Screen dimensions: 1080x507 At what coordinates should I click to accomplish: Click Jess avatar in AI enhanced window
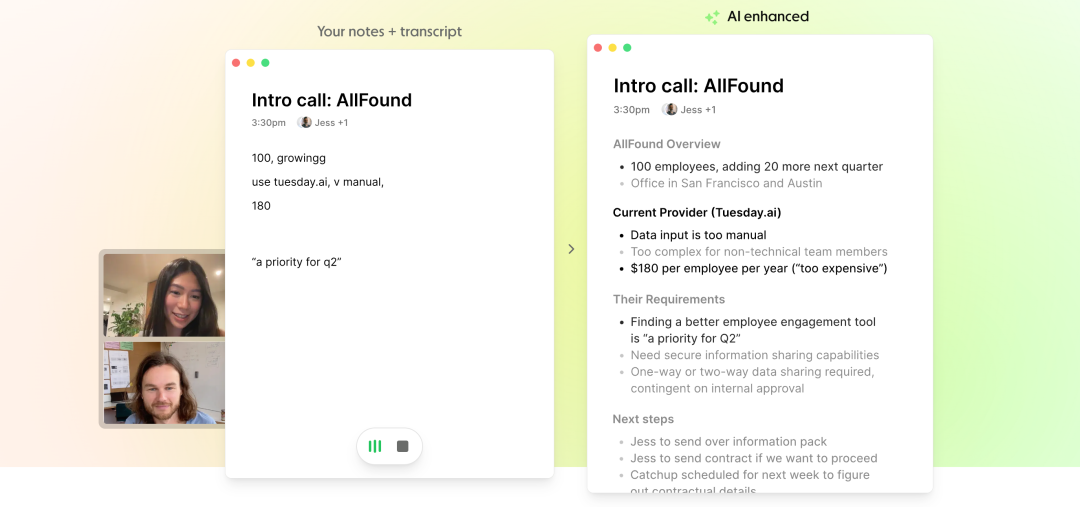point(670,110)
